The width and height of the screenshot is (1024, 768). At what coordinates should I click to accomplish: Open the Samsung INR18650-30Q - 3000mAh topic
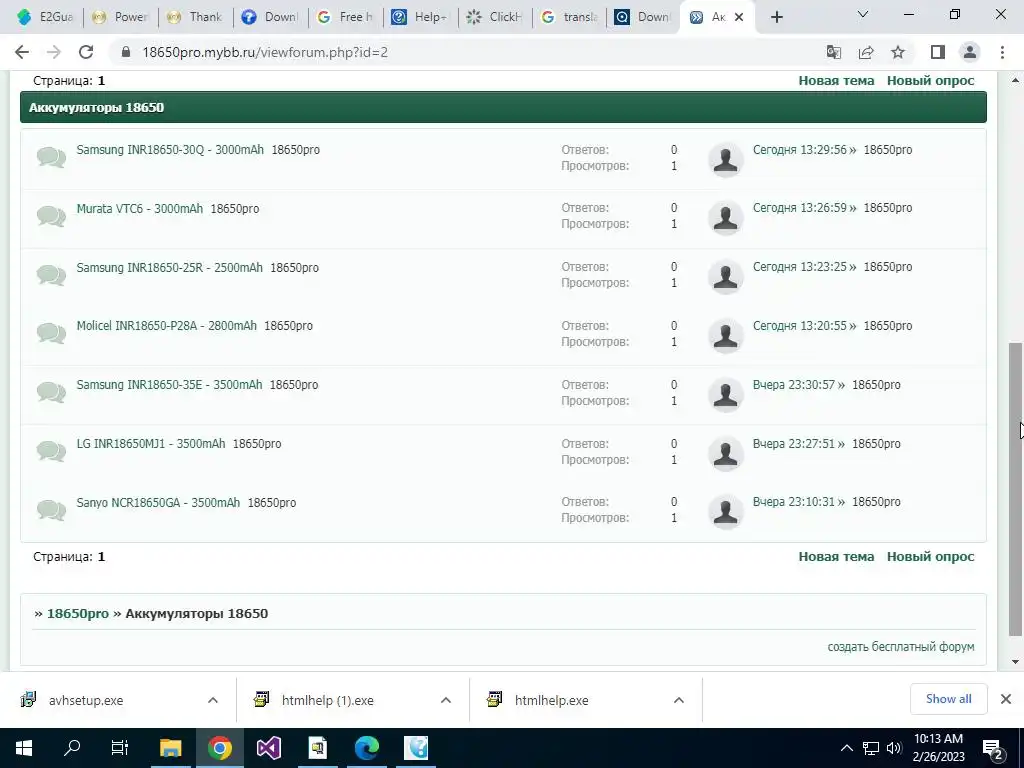(170, 150)
